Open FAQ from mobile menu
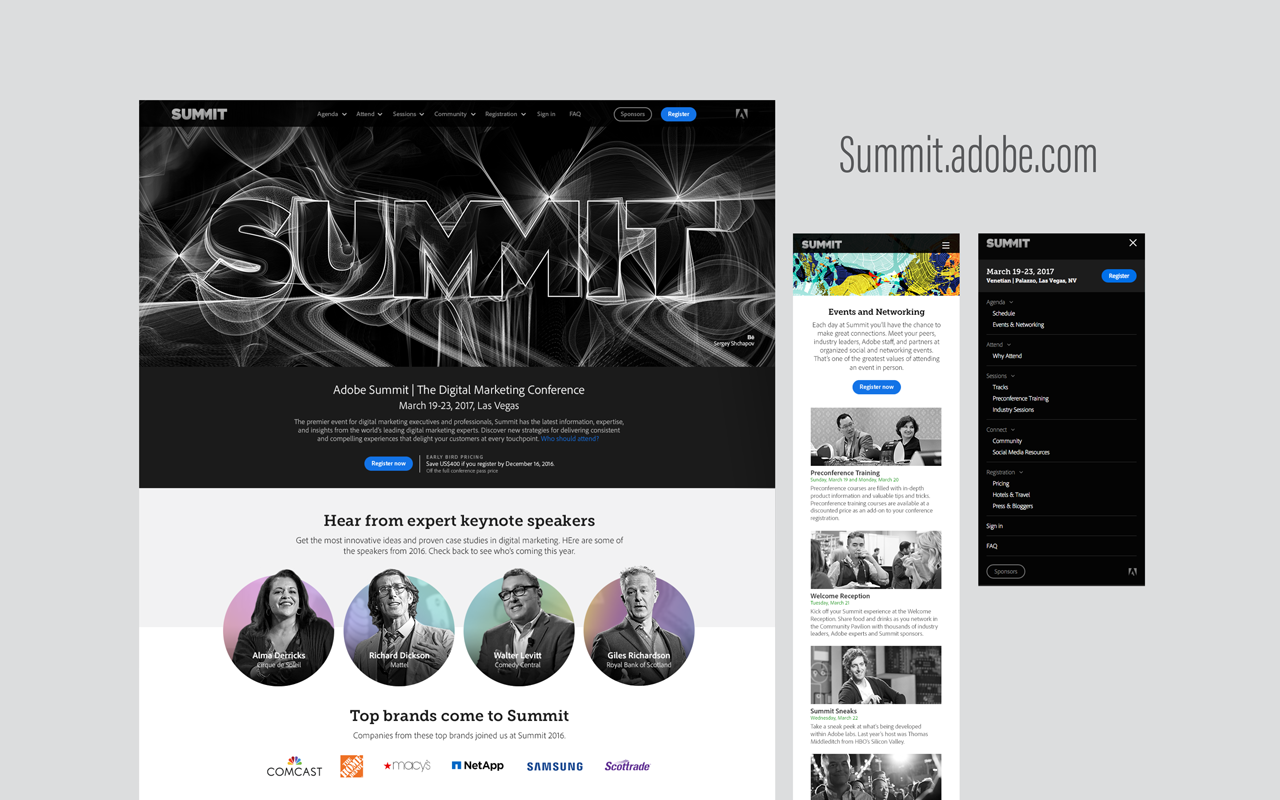 coord(992,546)
